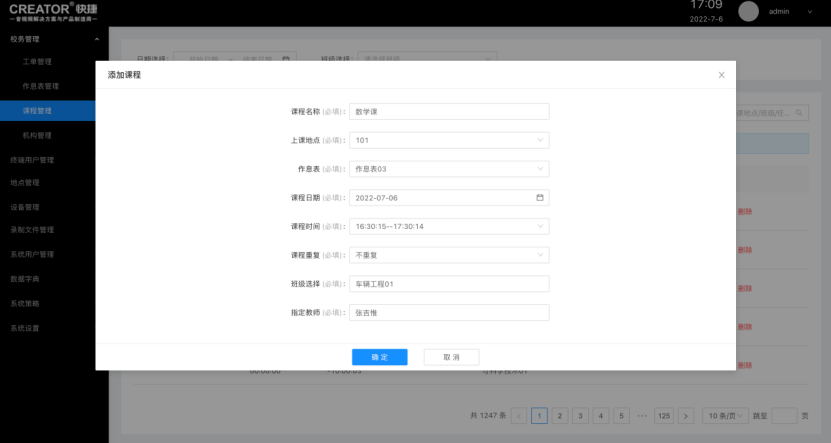Open 地点管理 in the sidebar

click(25, 182)
